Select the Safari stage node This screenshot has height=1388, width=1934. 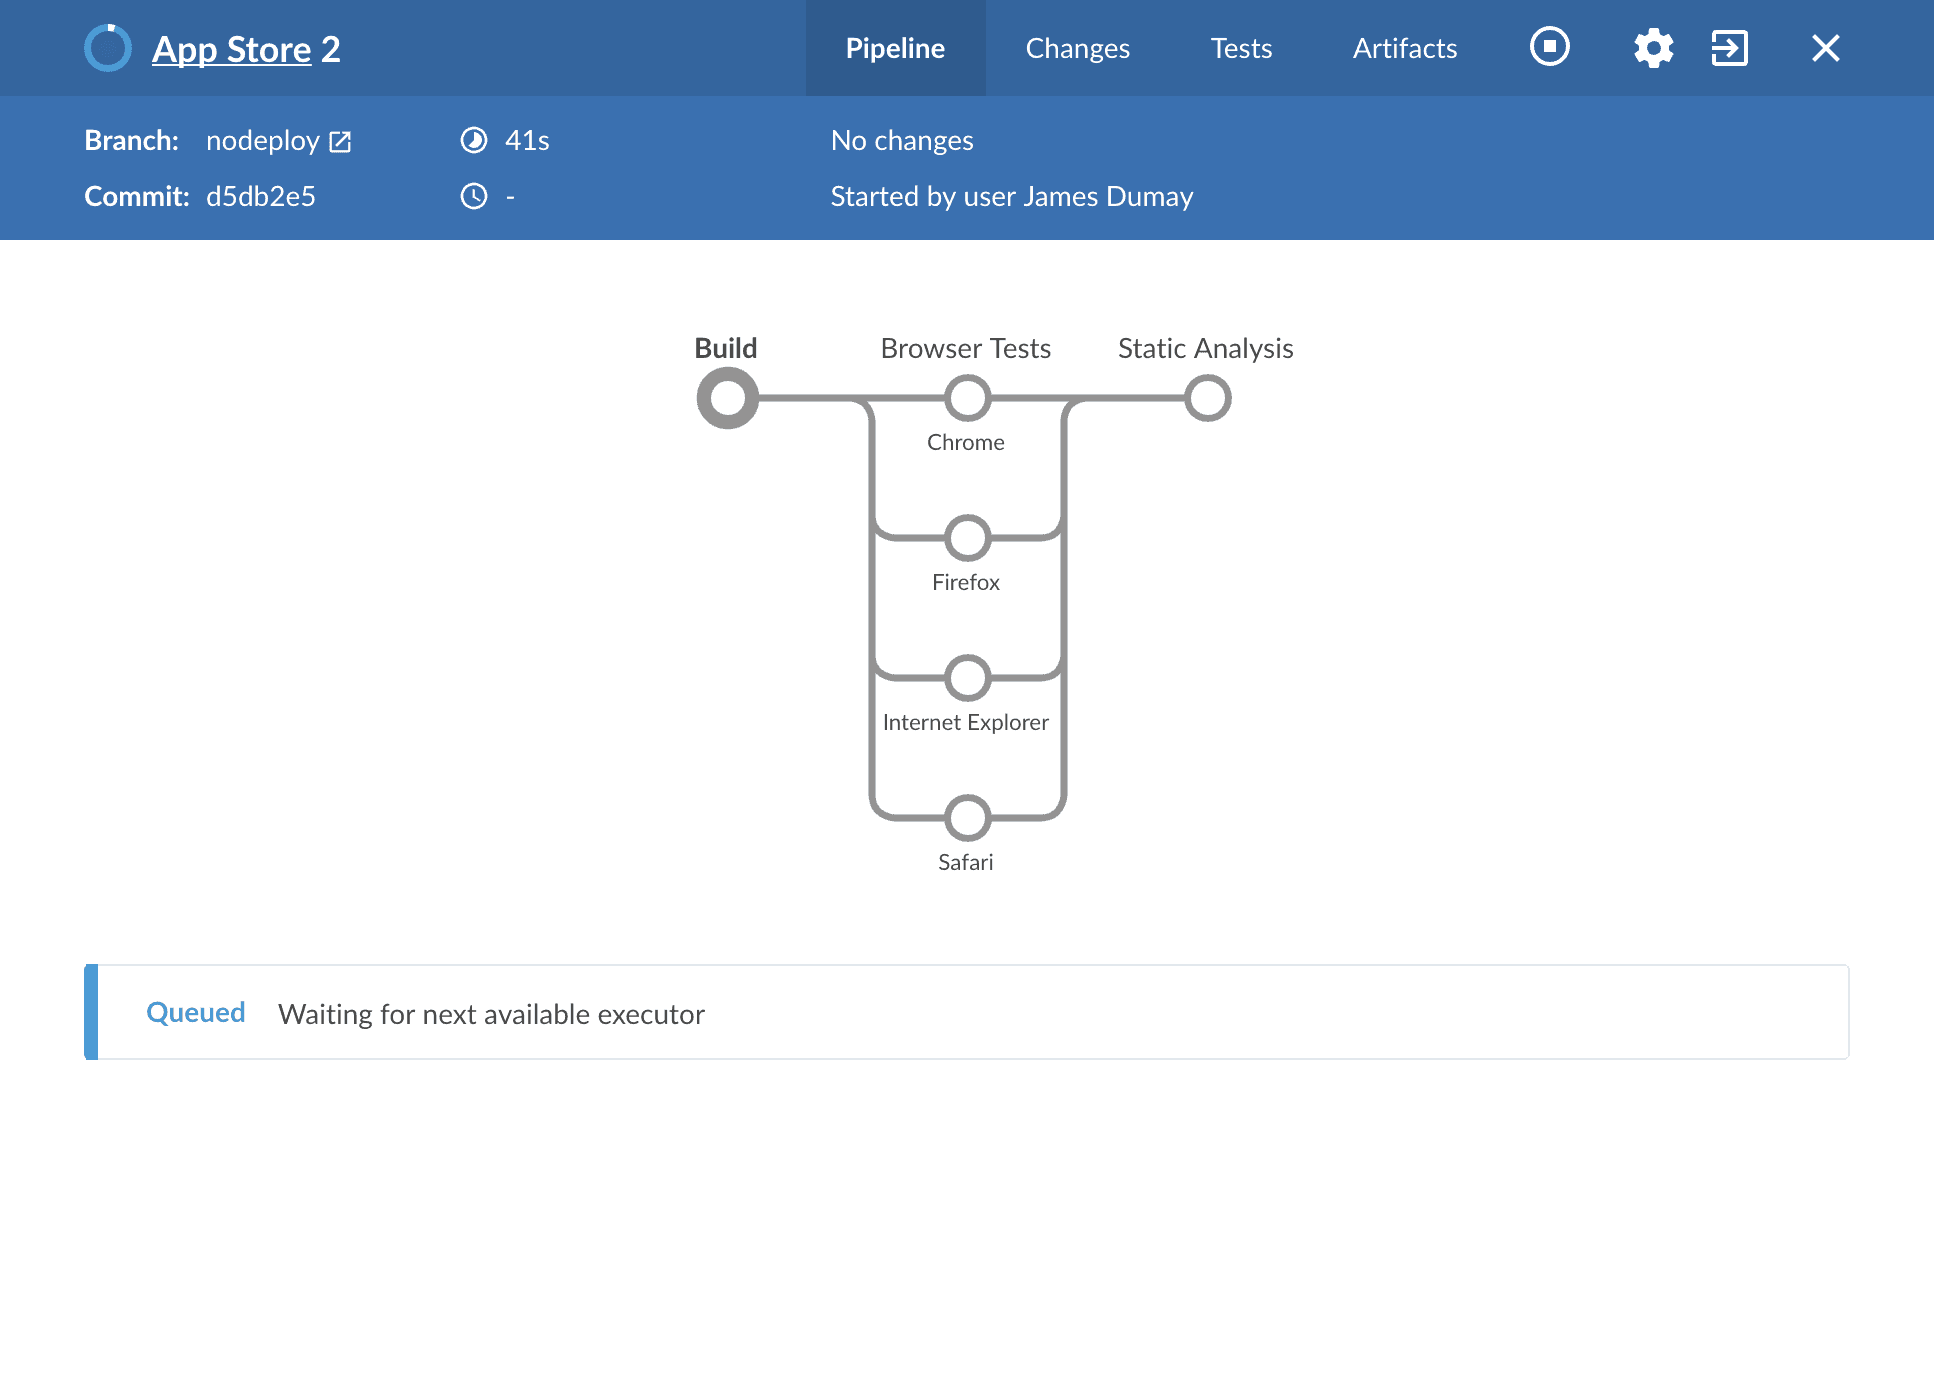pos(967,818)
